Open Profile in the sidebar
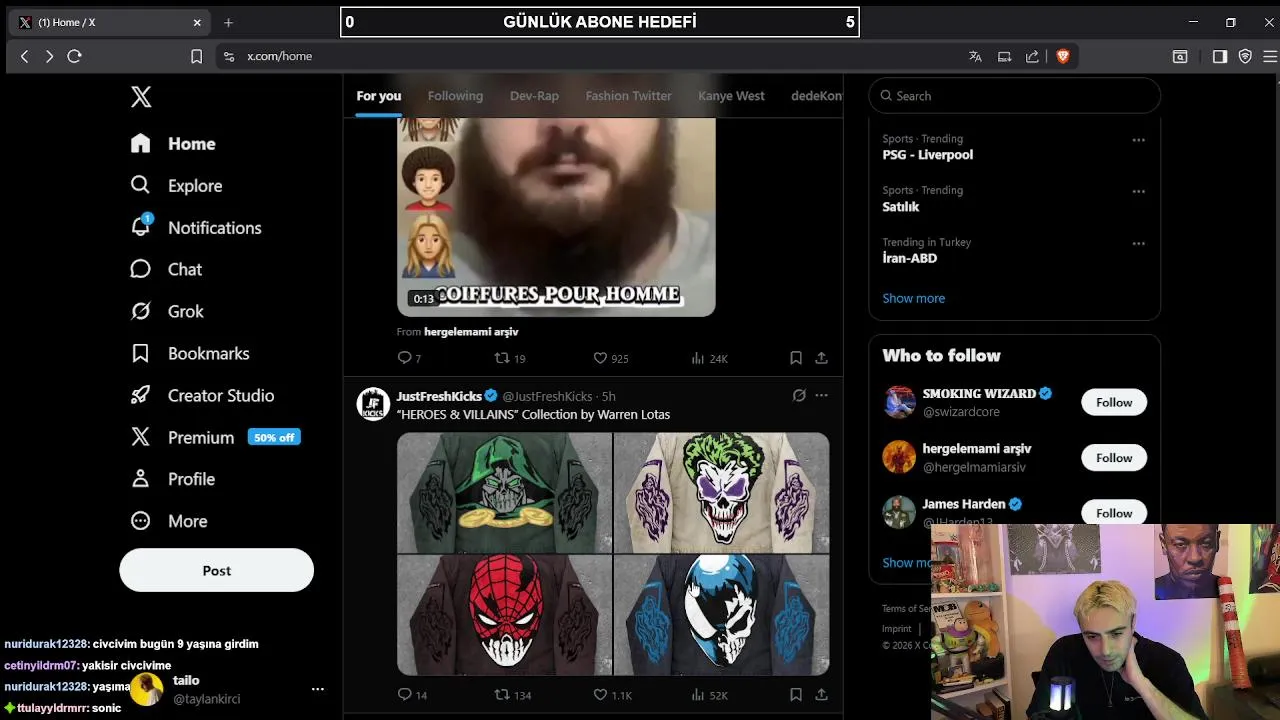 coord(173,480)
